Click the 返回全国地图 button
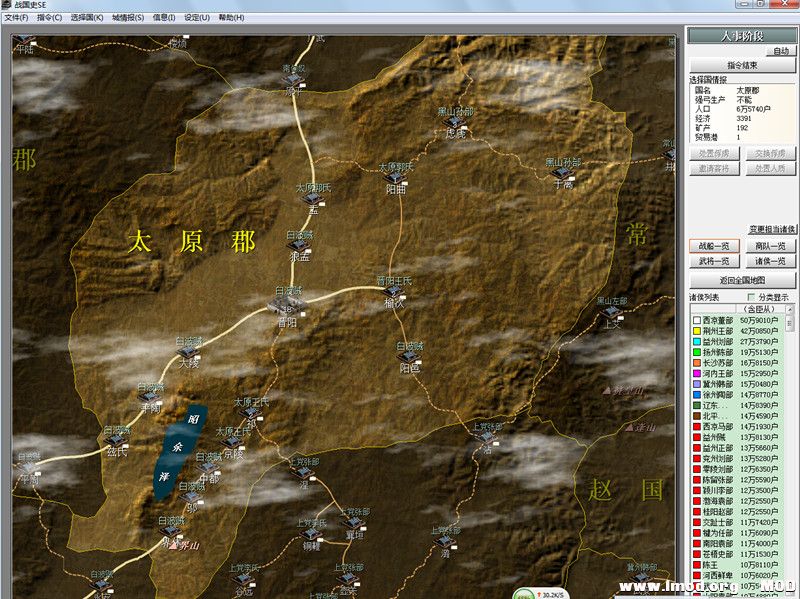Screen dimensions: 800x599 click(741, 281)
